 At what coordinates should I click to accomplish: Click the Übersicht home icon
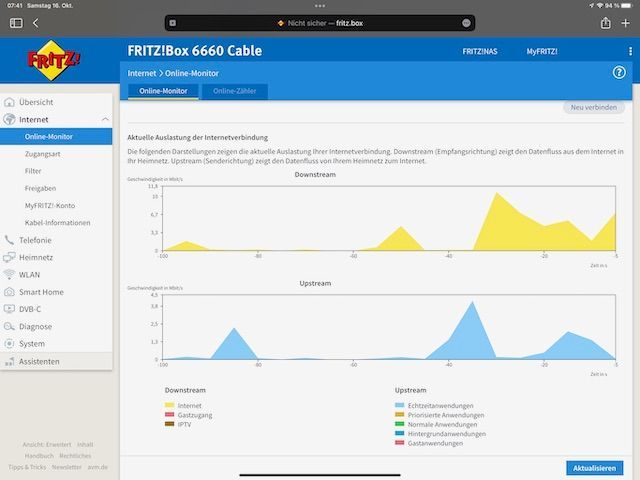(9, 102)
